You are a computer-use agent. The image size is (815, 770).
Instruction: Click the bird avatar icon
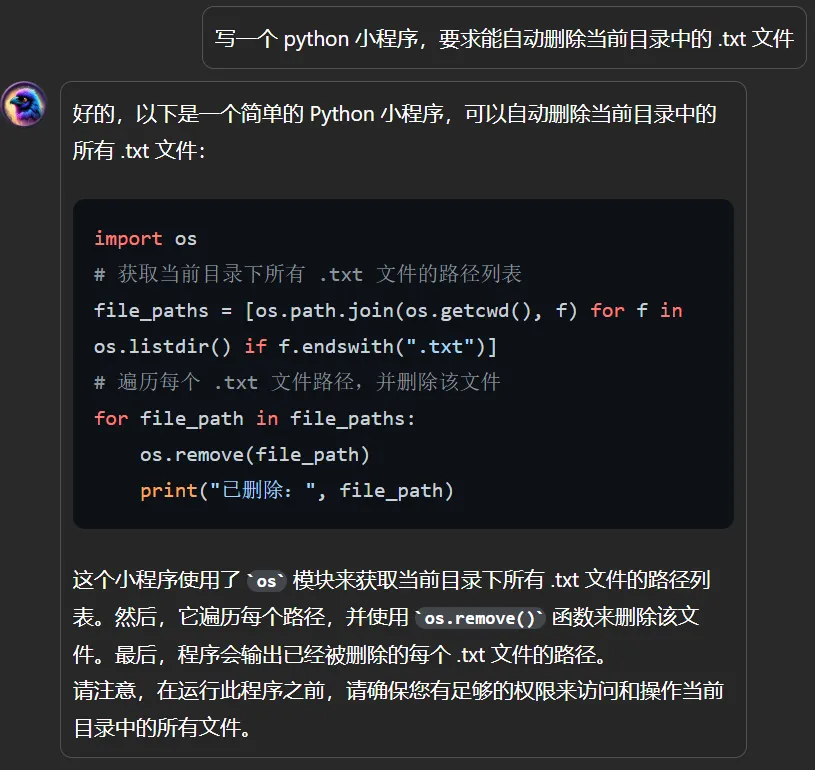[x=24, y=104]
